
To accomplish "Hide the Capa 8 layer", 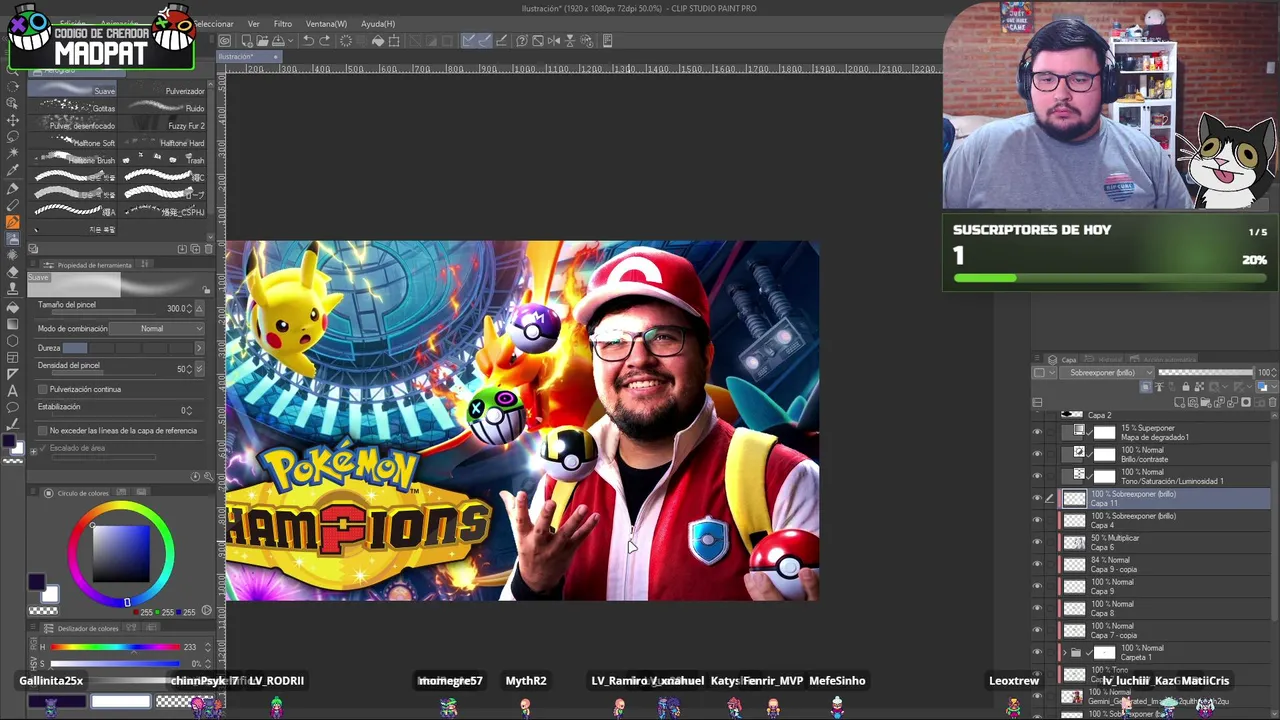I will point(1037,608).
